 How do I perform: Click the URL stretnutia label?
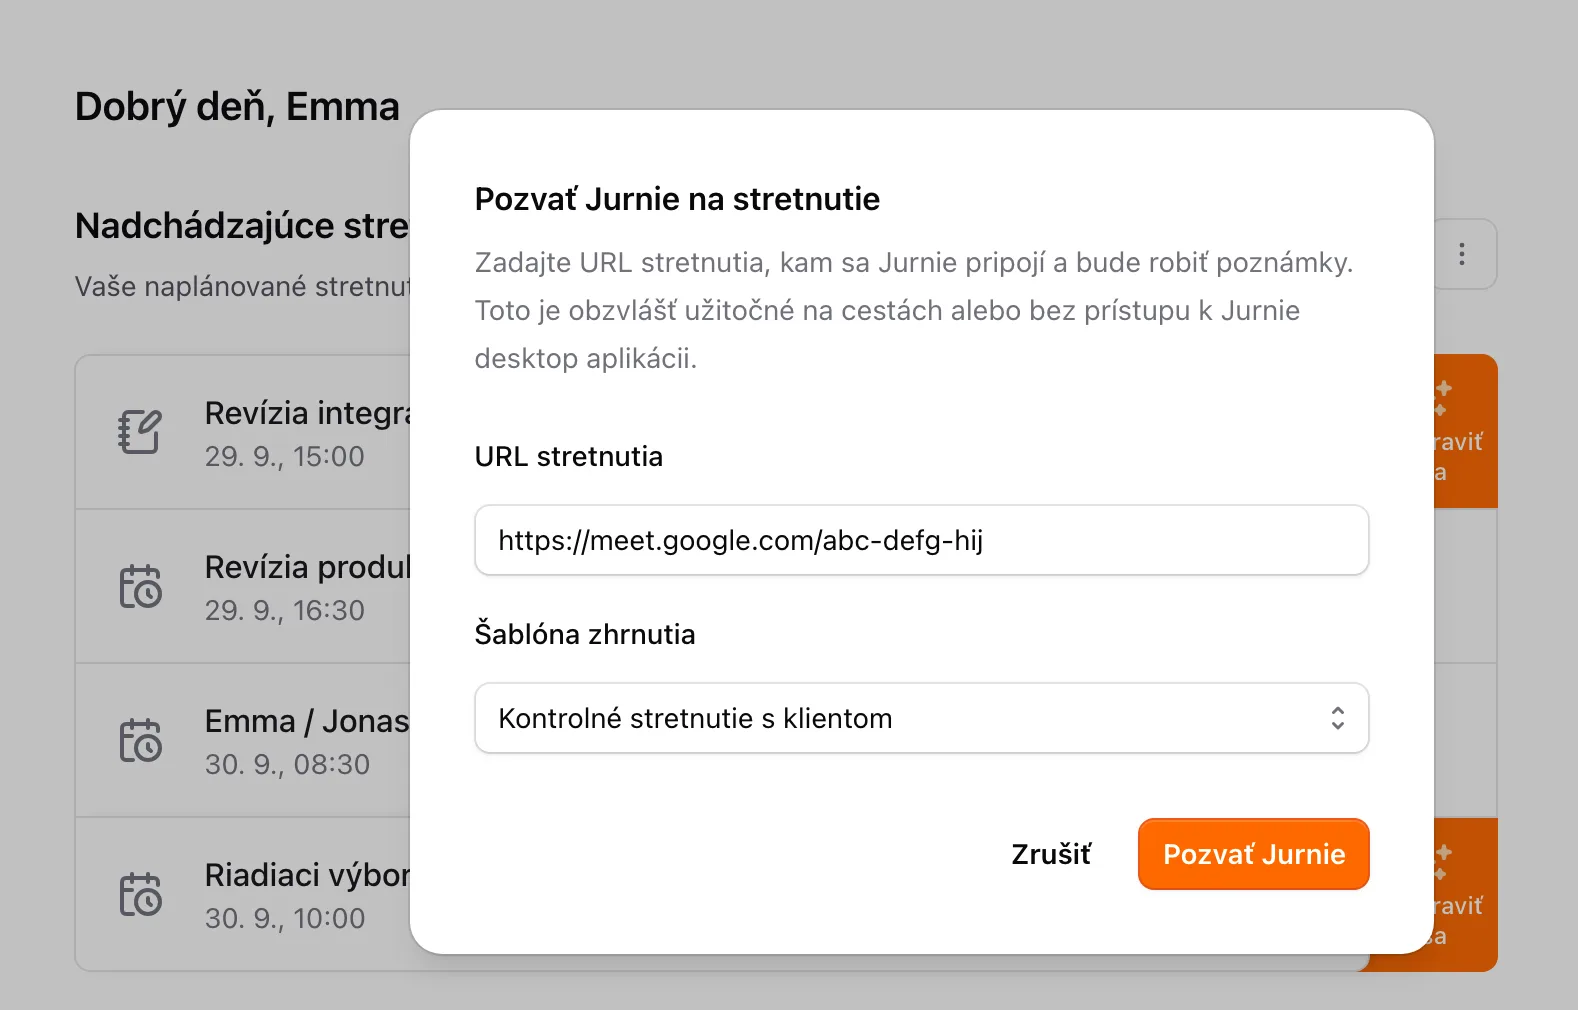(x=569, y=456)
